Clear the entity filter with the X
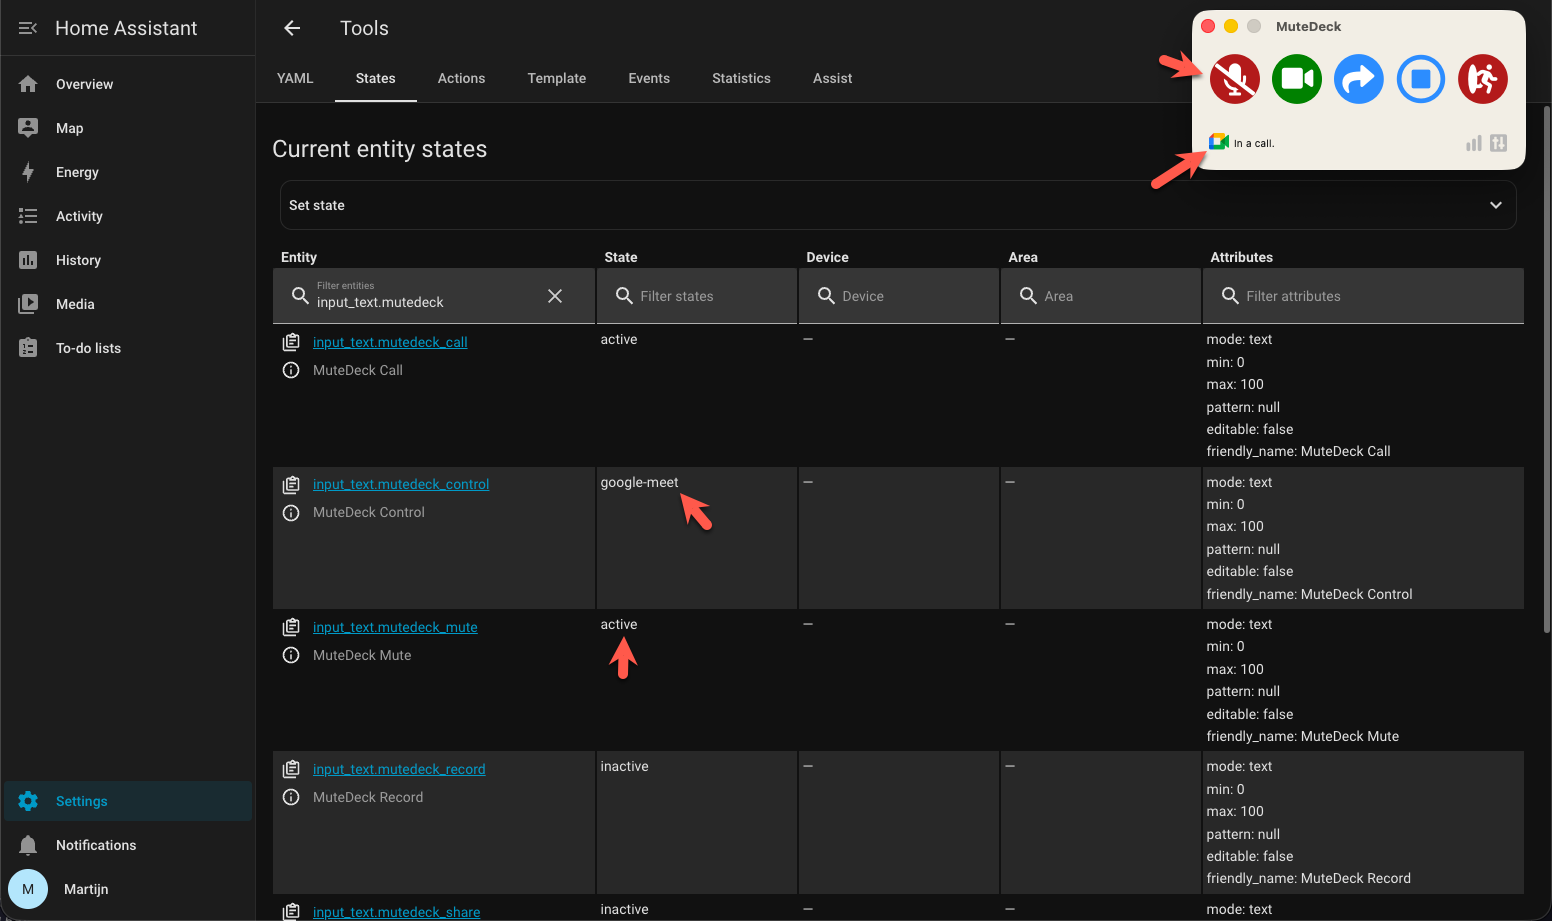Screen dimensions: 1552x921 [x=555, y=296]
